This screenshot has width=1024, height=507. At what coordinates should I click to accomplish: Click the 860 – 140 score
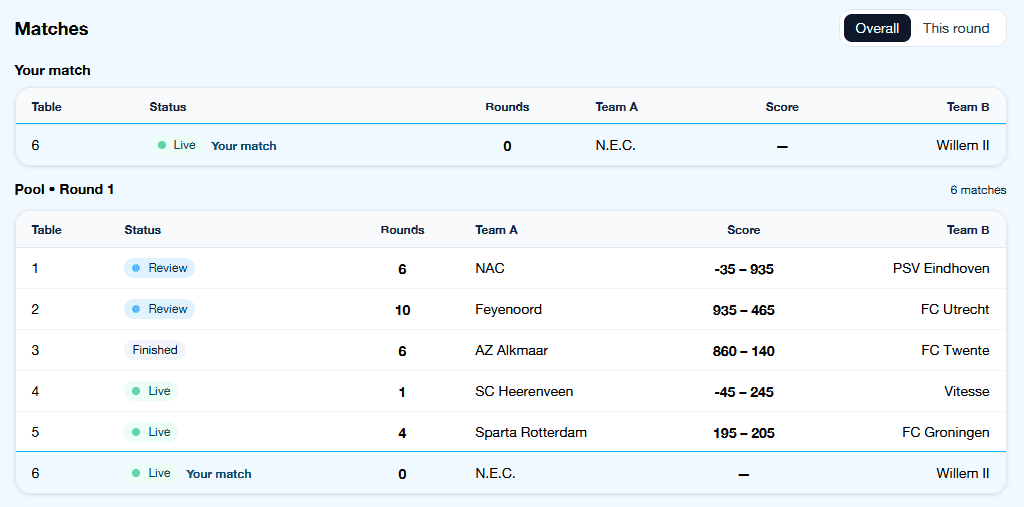743,351
